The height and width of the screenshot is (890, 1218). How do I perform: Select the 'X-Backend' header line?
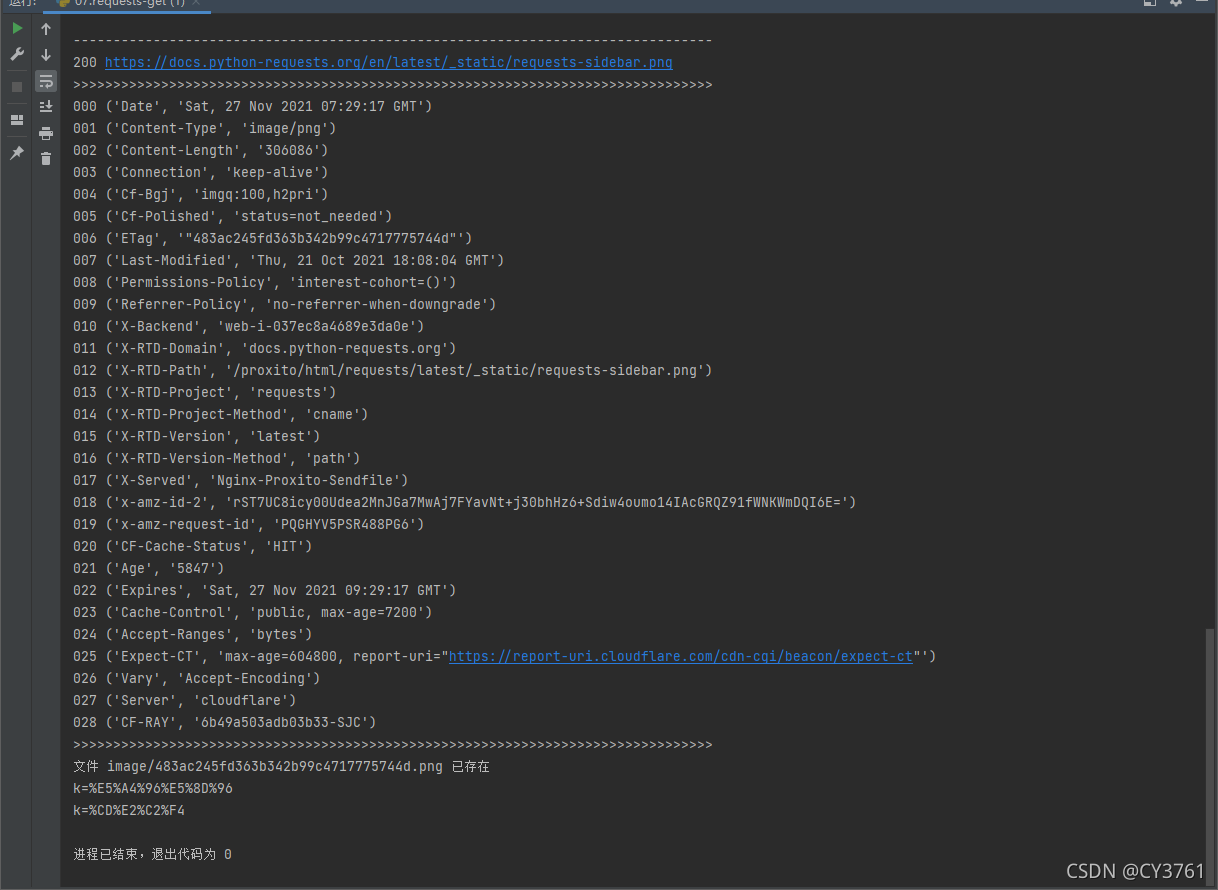click(249, 326)
